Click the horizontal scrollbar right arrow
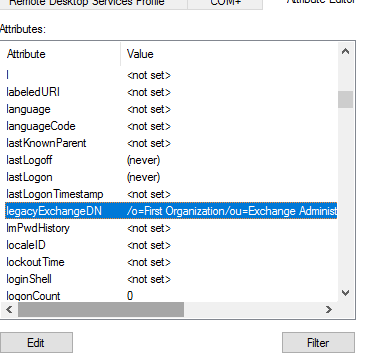The width and height of the screenshot is (366, 362). coord(329,310)
